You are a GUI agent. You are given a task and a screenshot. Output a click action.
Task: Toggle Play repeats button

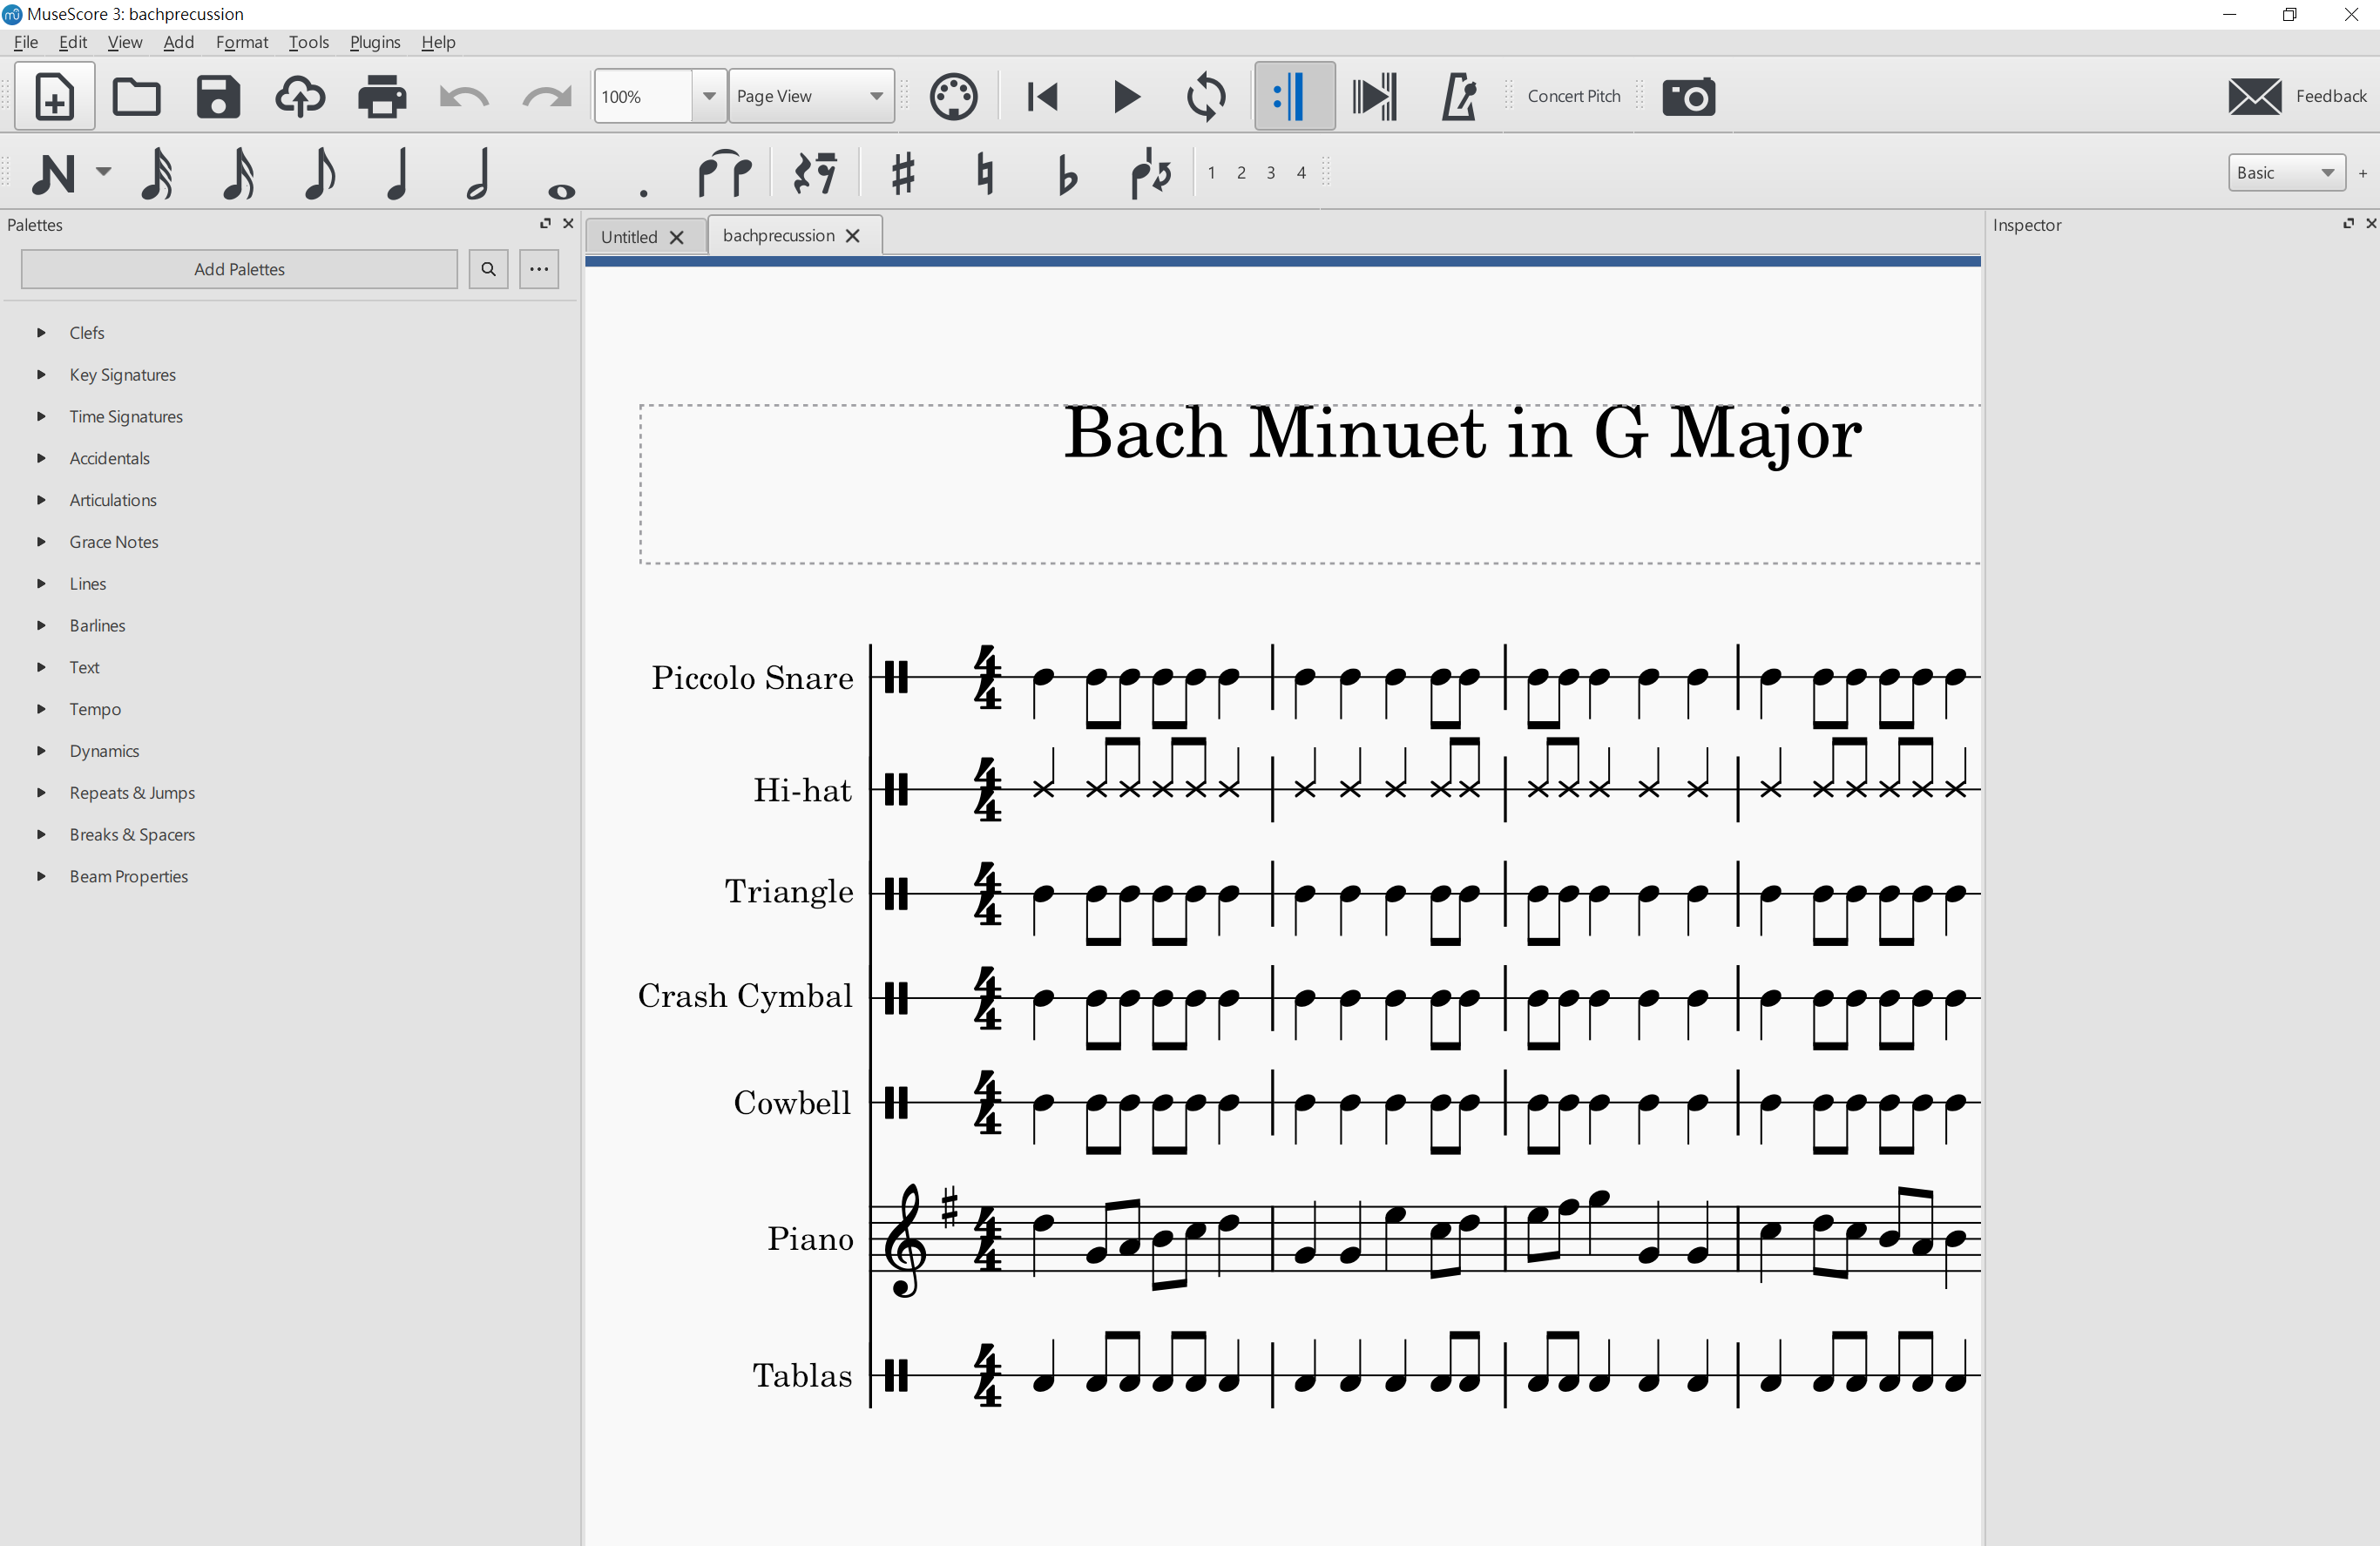coord(1294,97)
